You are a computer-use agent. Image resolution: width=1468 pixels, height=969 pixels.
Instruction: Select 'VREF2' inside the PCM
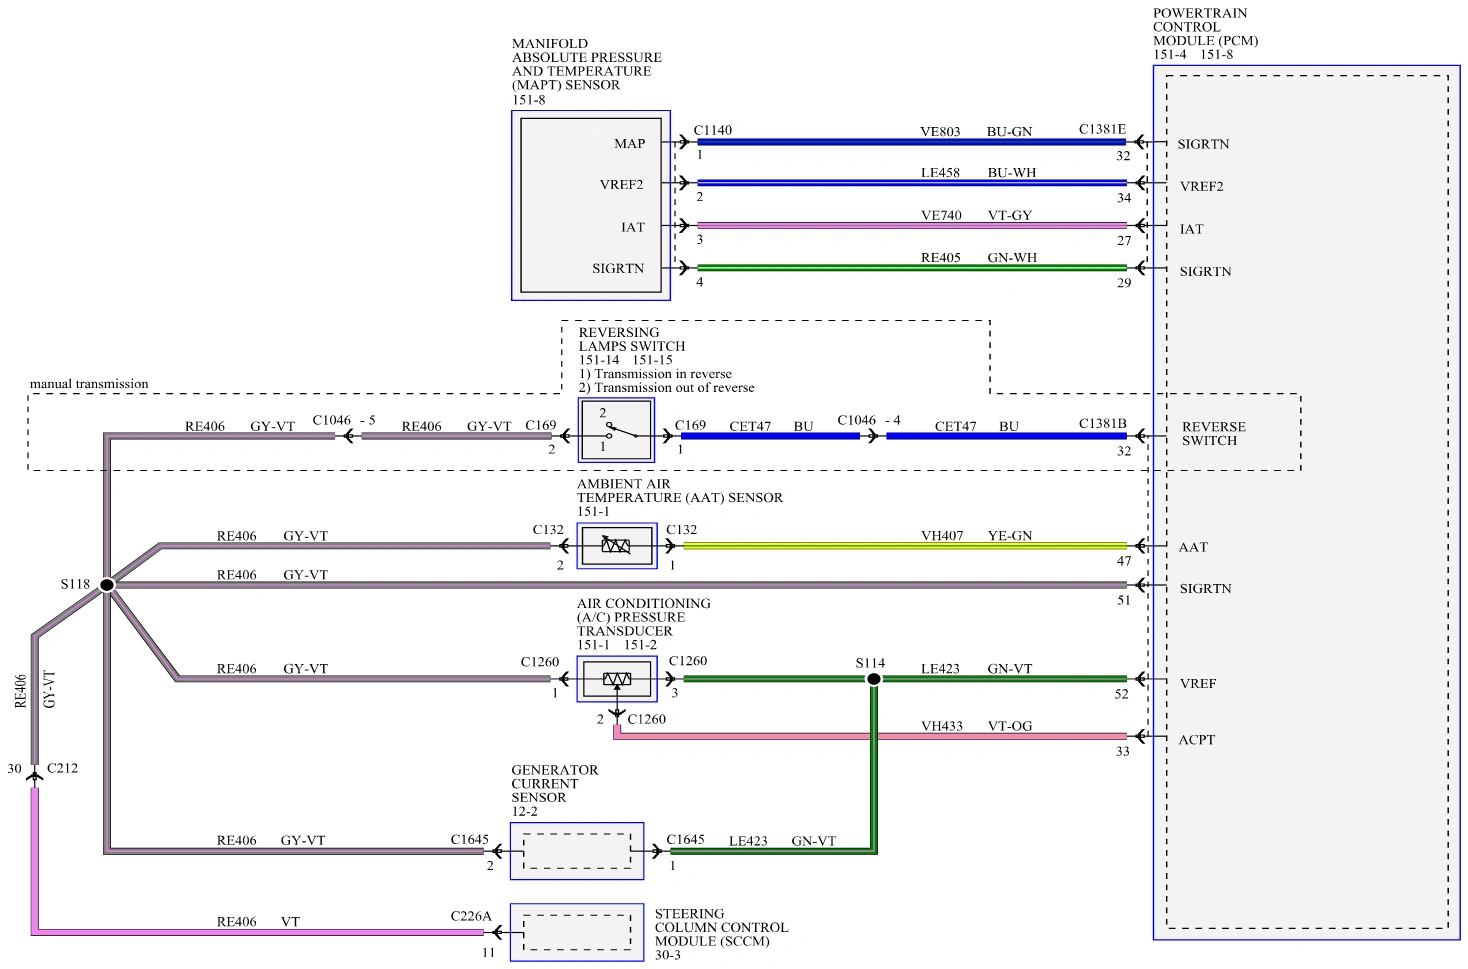pos(1201,186)
